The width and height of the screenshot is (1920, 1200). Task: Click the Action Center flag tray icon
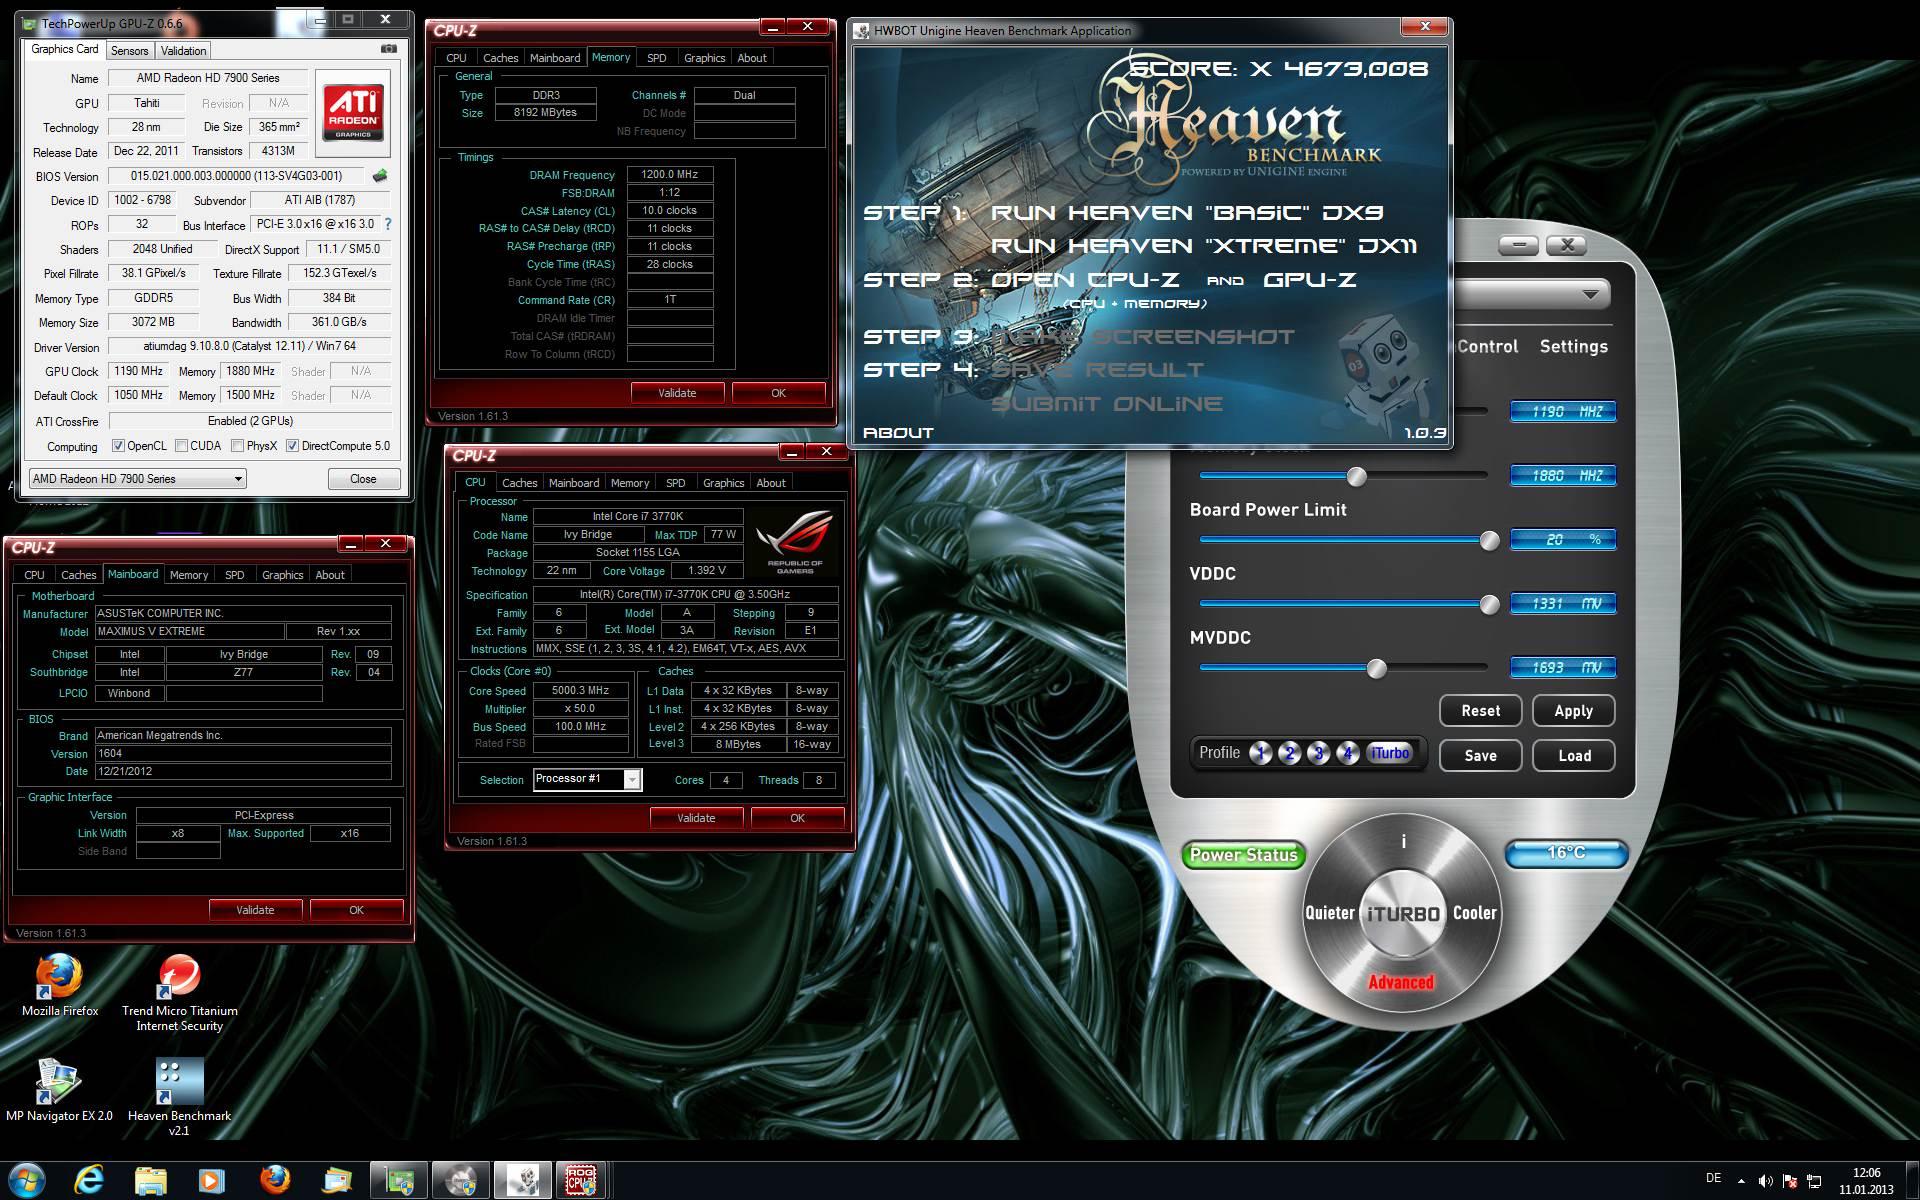click(1790, 1181)
